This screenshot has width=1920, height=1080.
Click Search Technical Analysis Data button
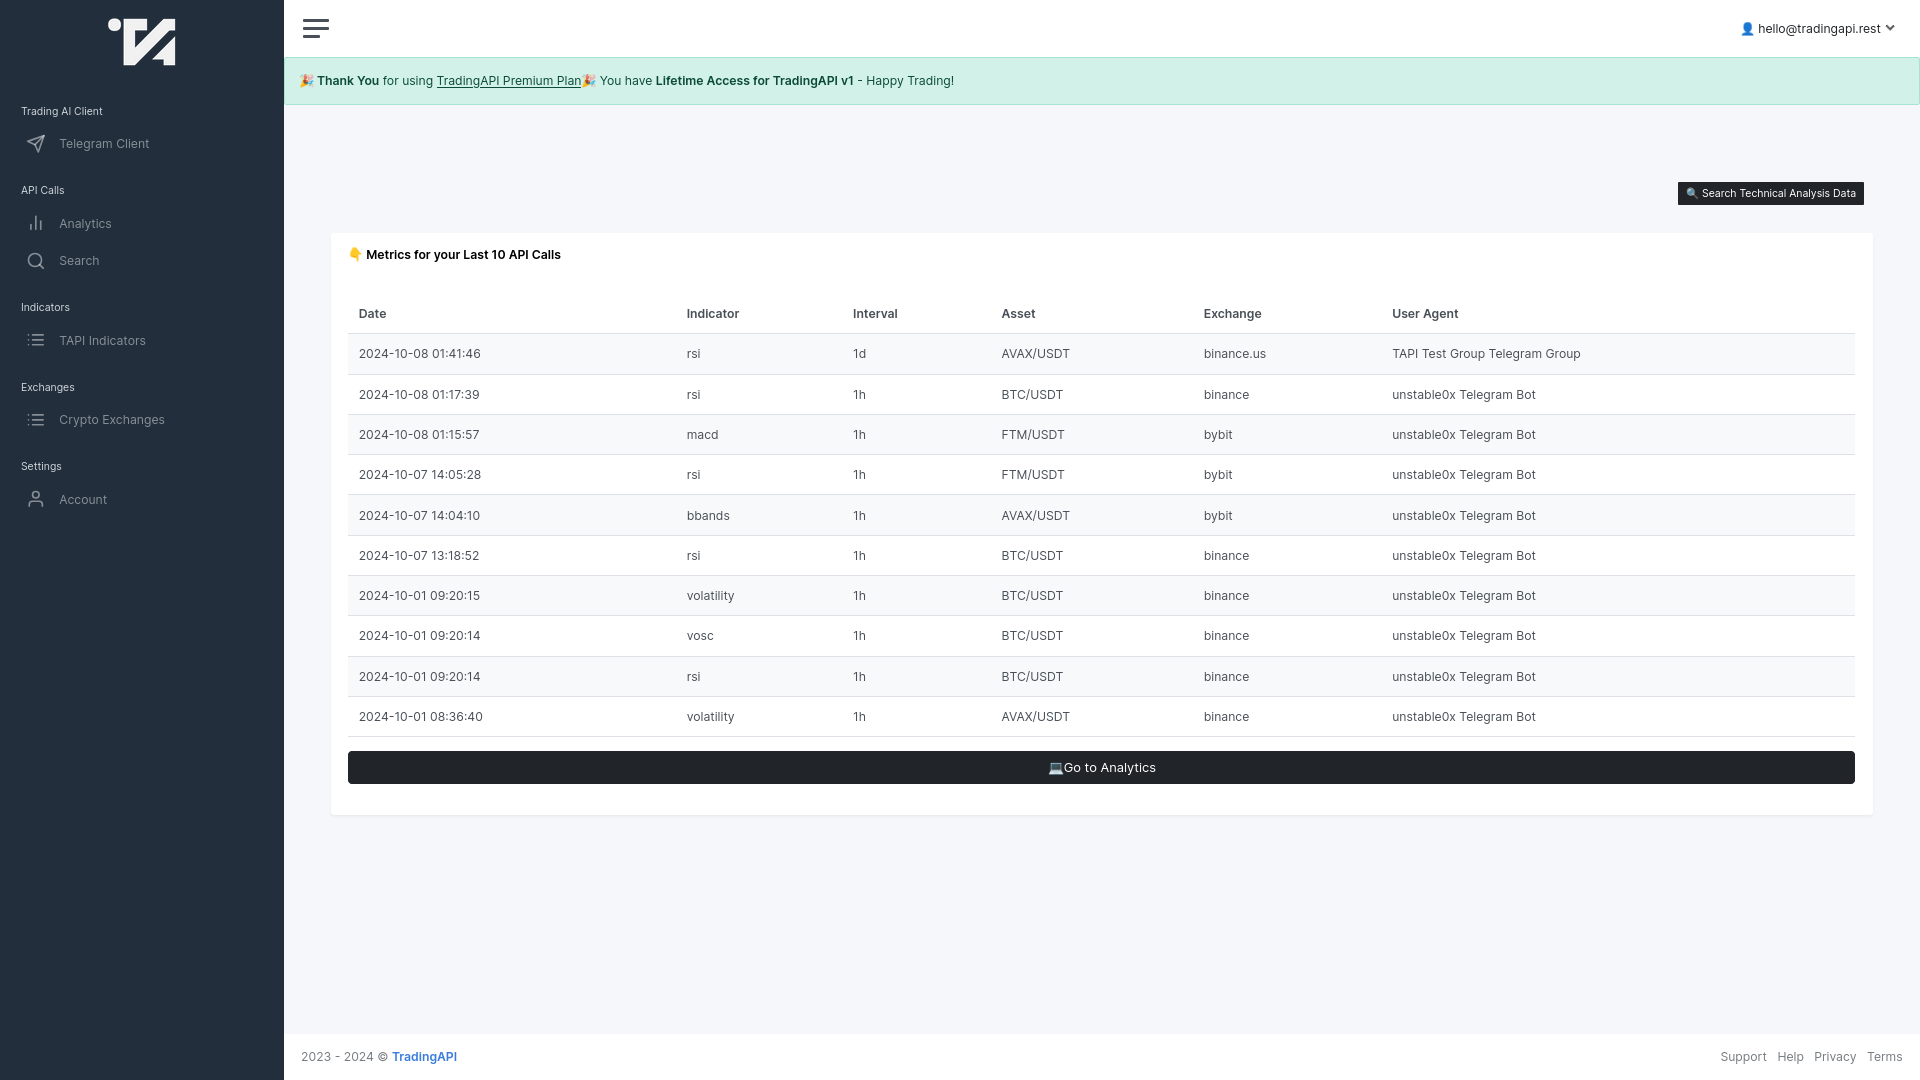click(x=1770, y=194)
